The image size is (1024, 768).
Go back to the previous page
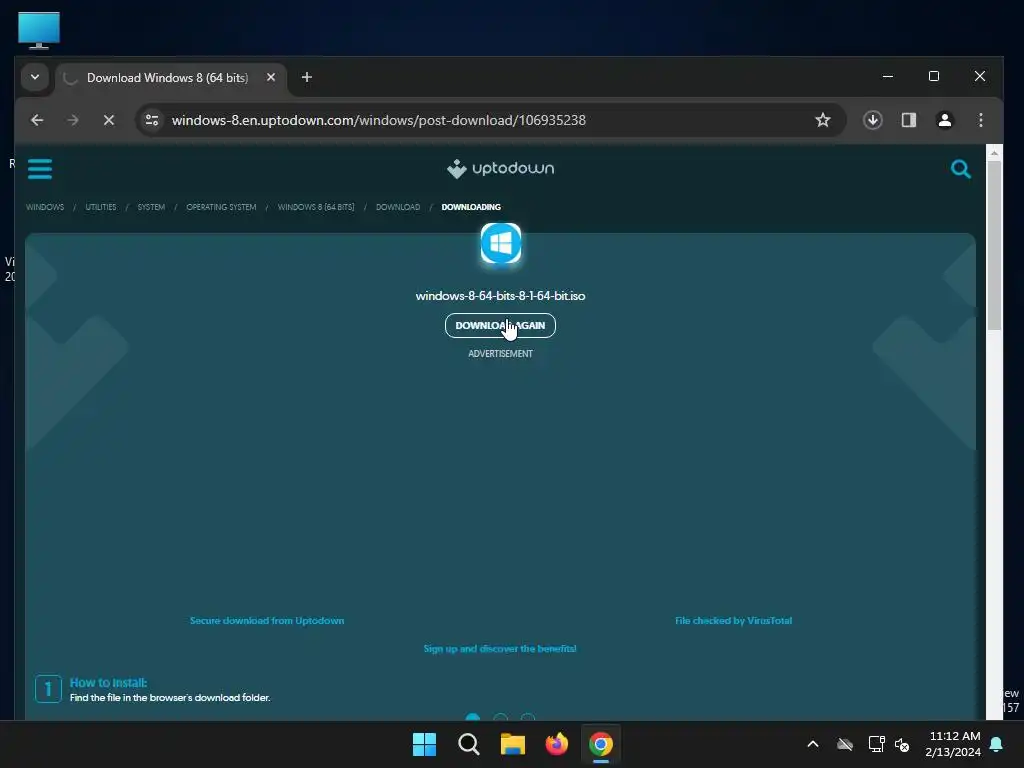click(37, 120)
